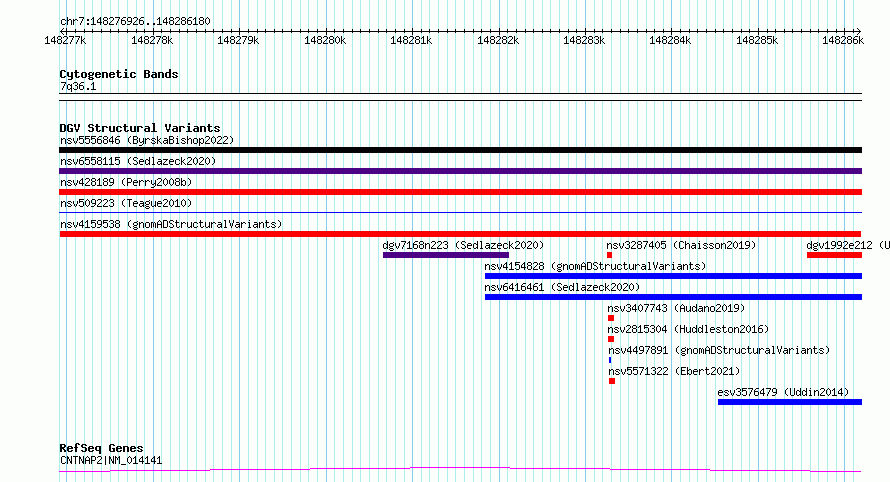Open nsv4159538 gnomAD variant label
The width and height of the screenshot is (890, 482).
pyautogui.click(x=171, y=224)
